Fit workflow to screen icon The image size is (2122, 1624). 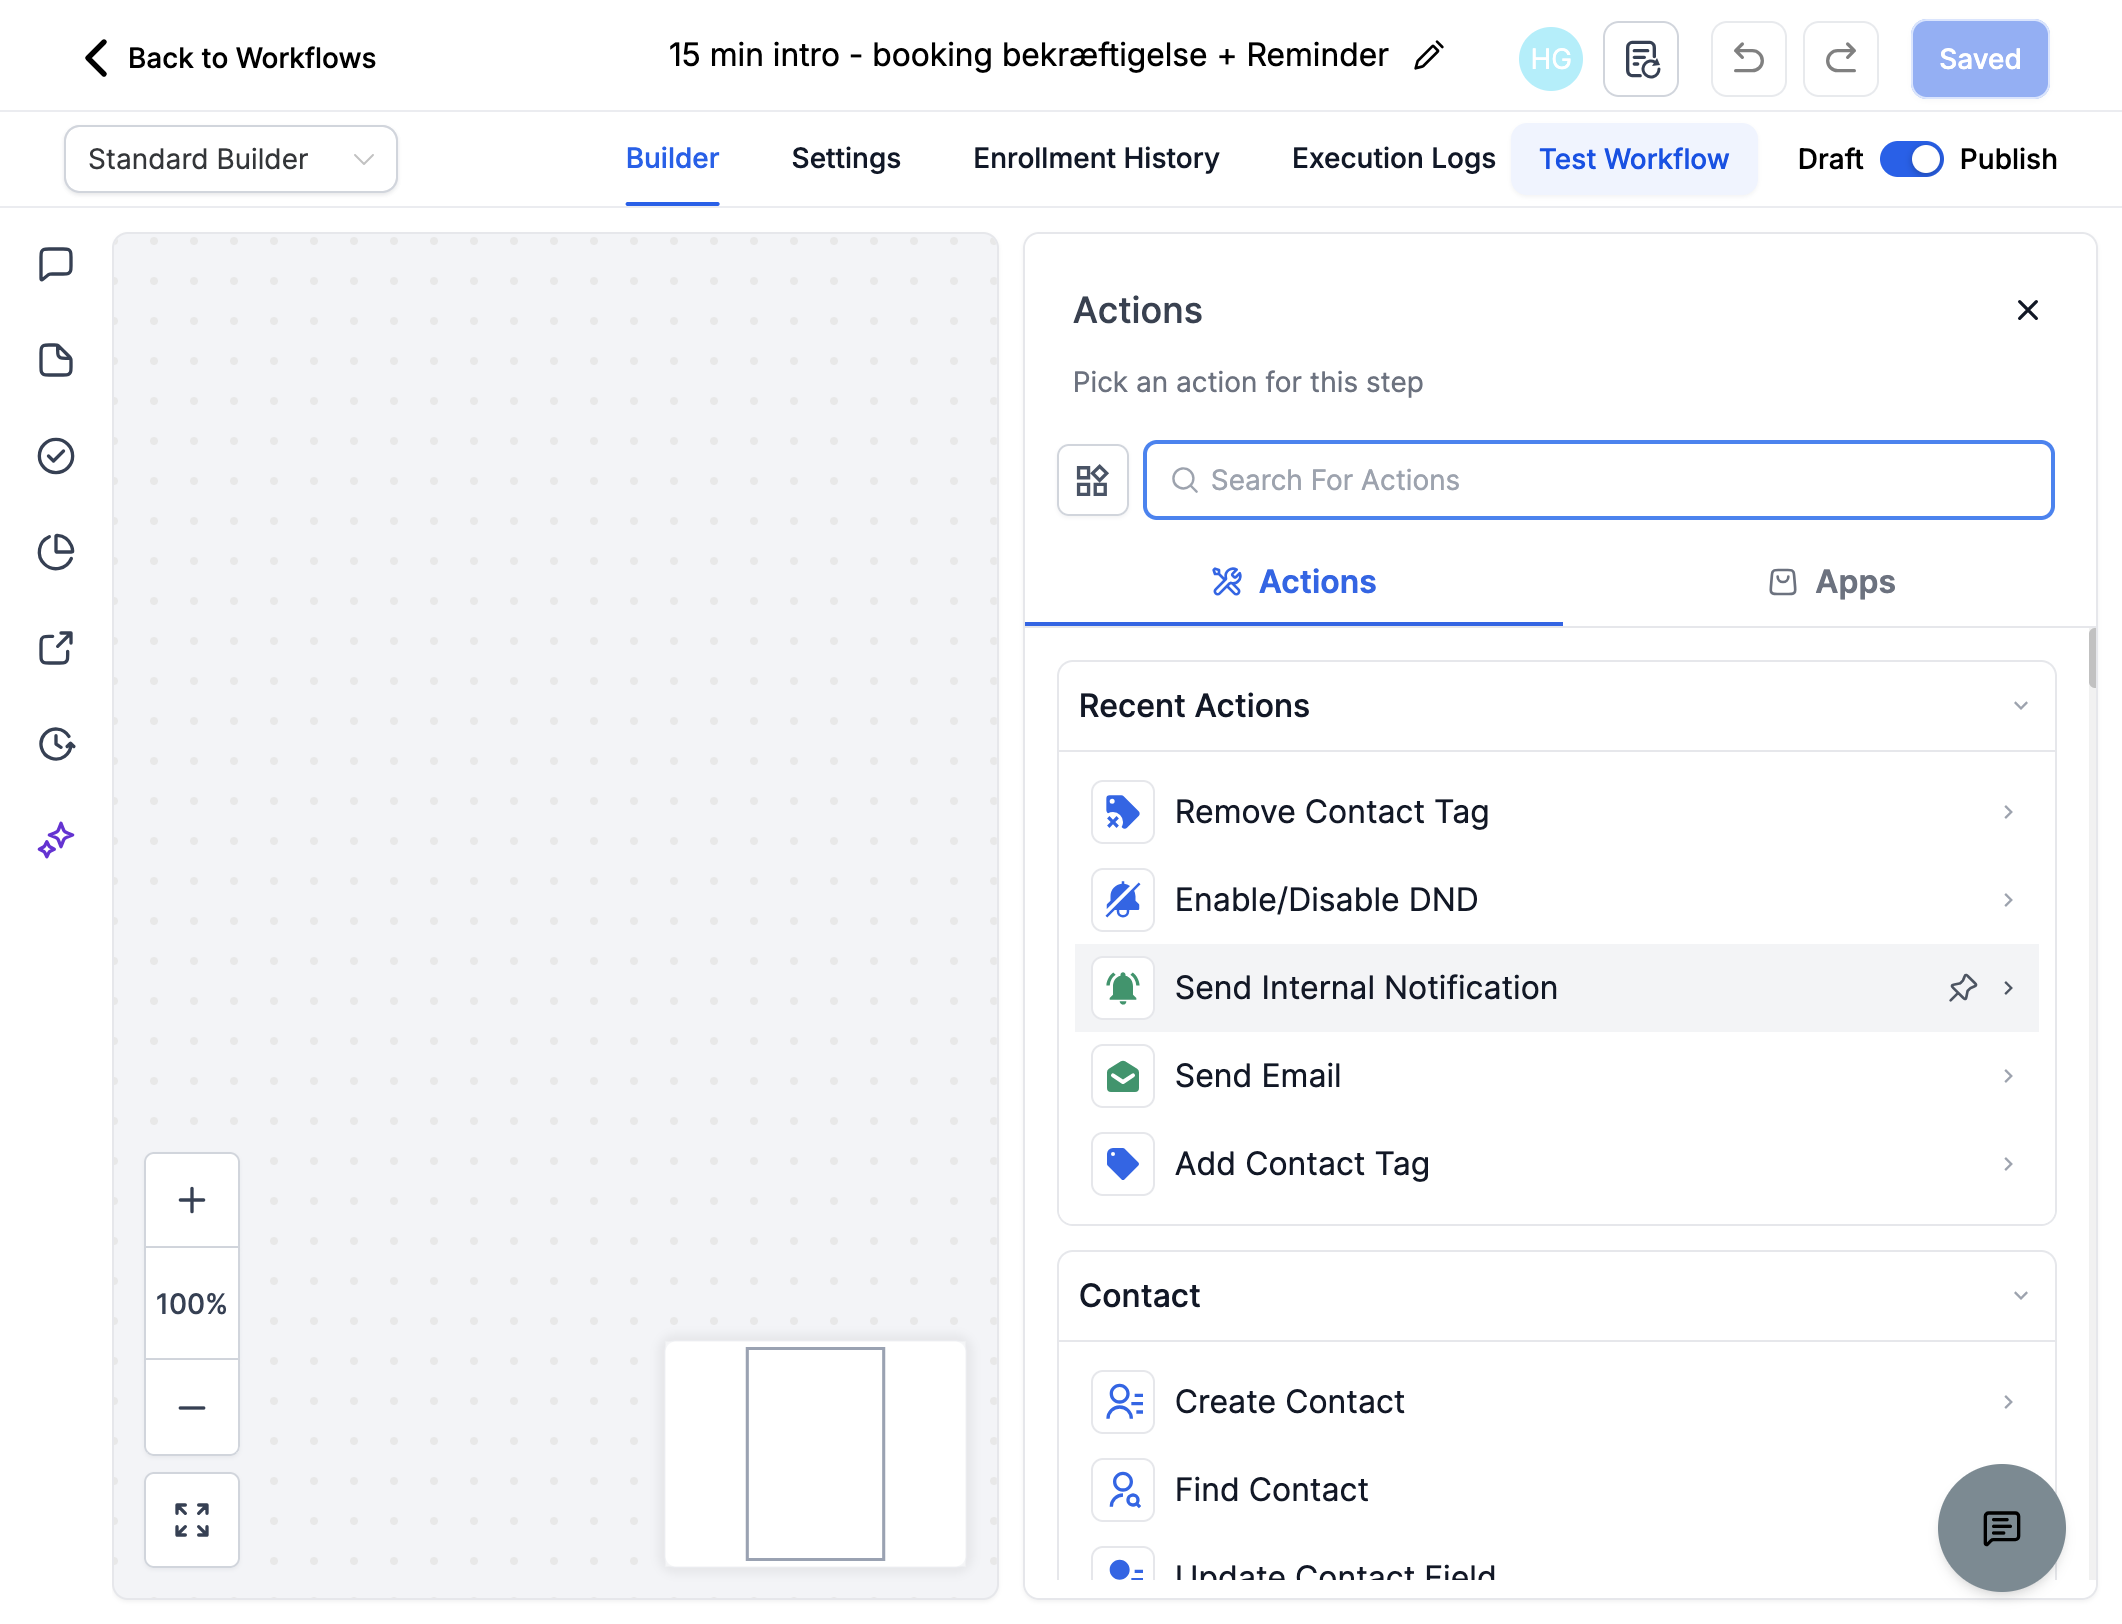pos(192,1520)
